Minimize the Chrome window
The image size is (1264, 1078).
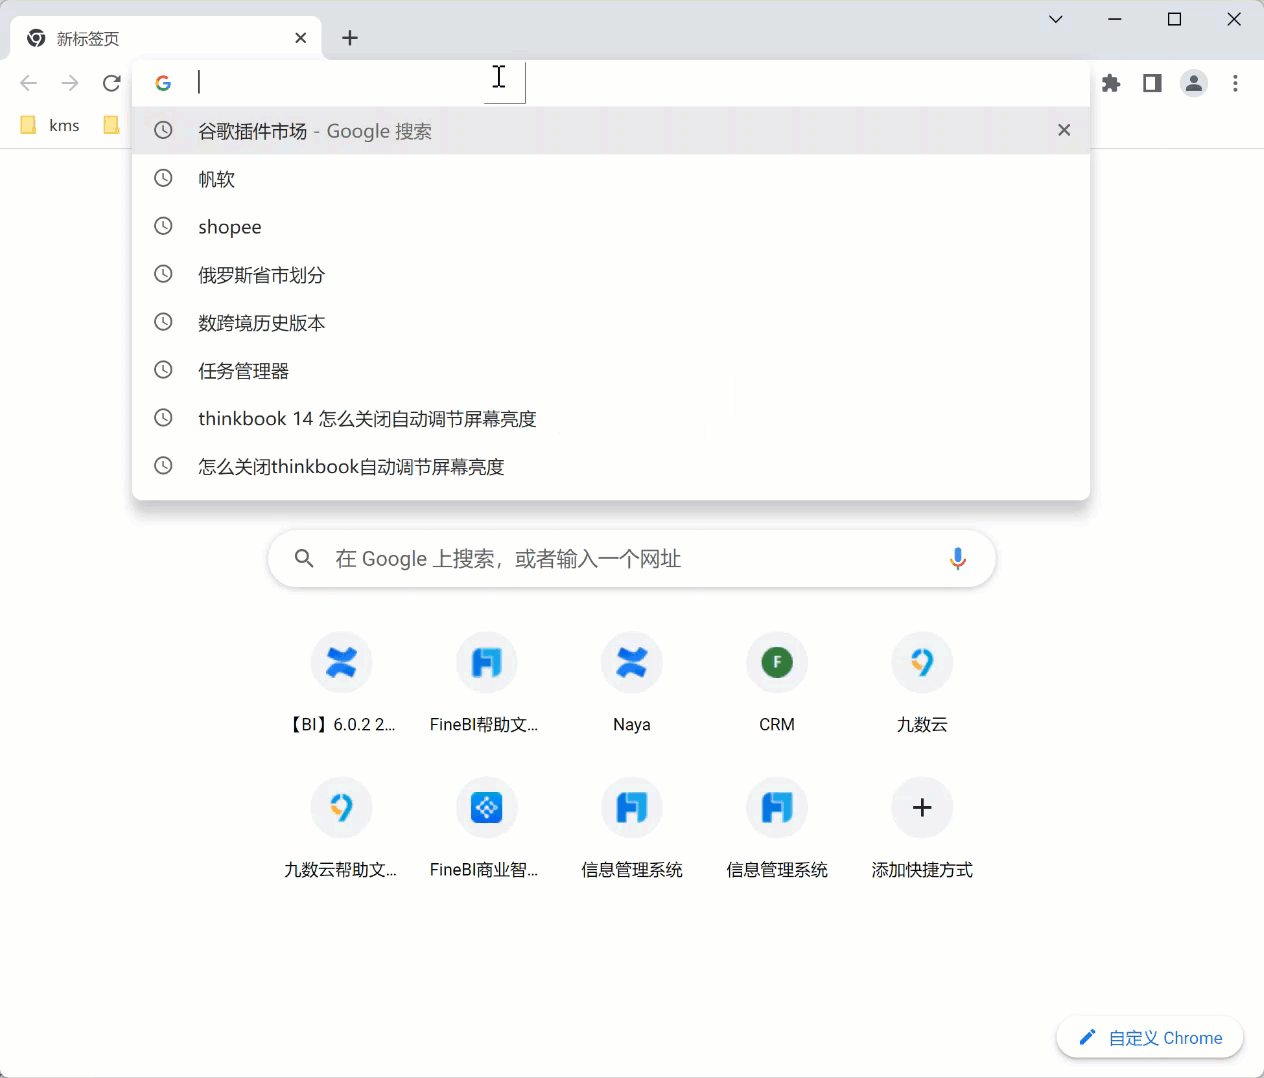(1115, 19)
